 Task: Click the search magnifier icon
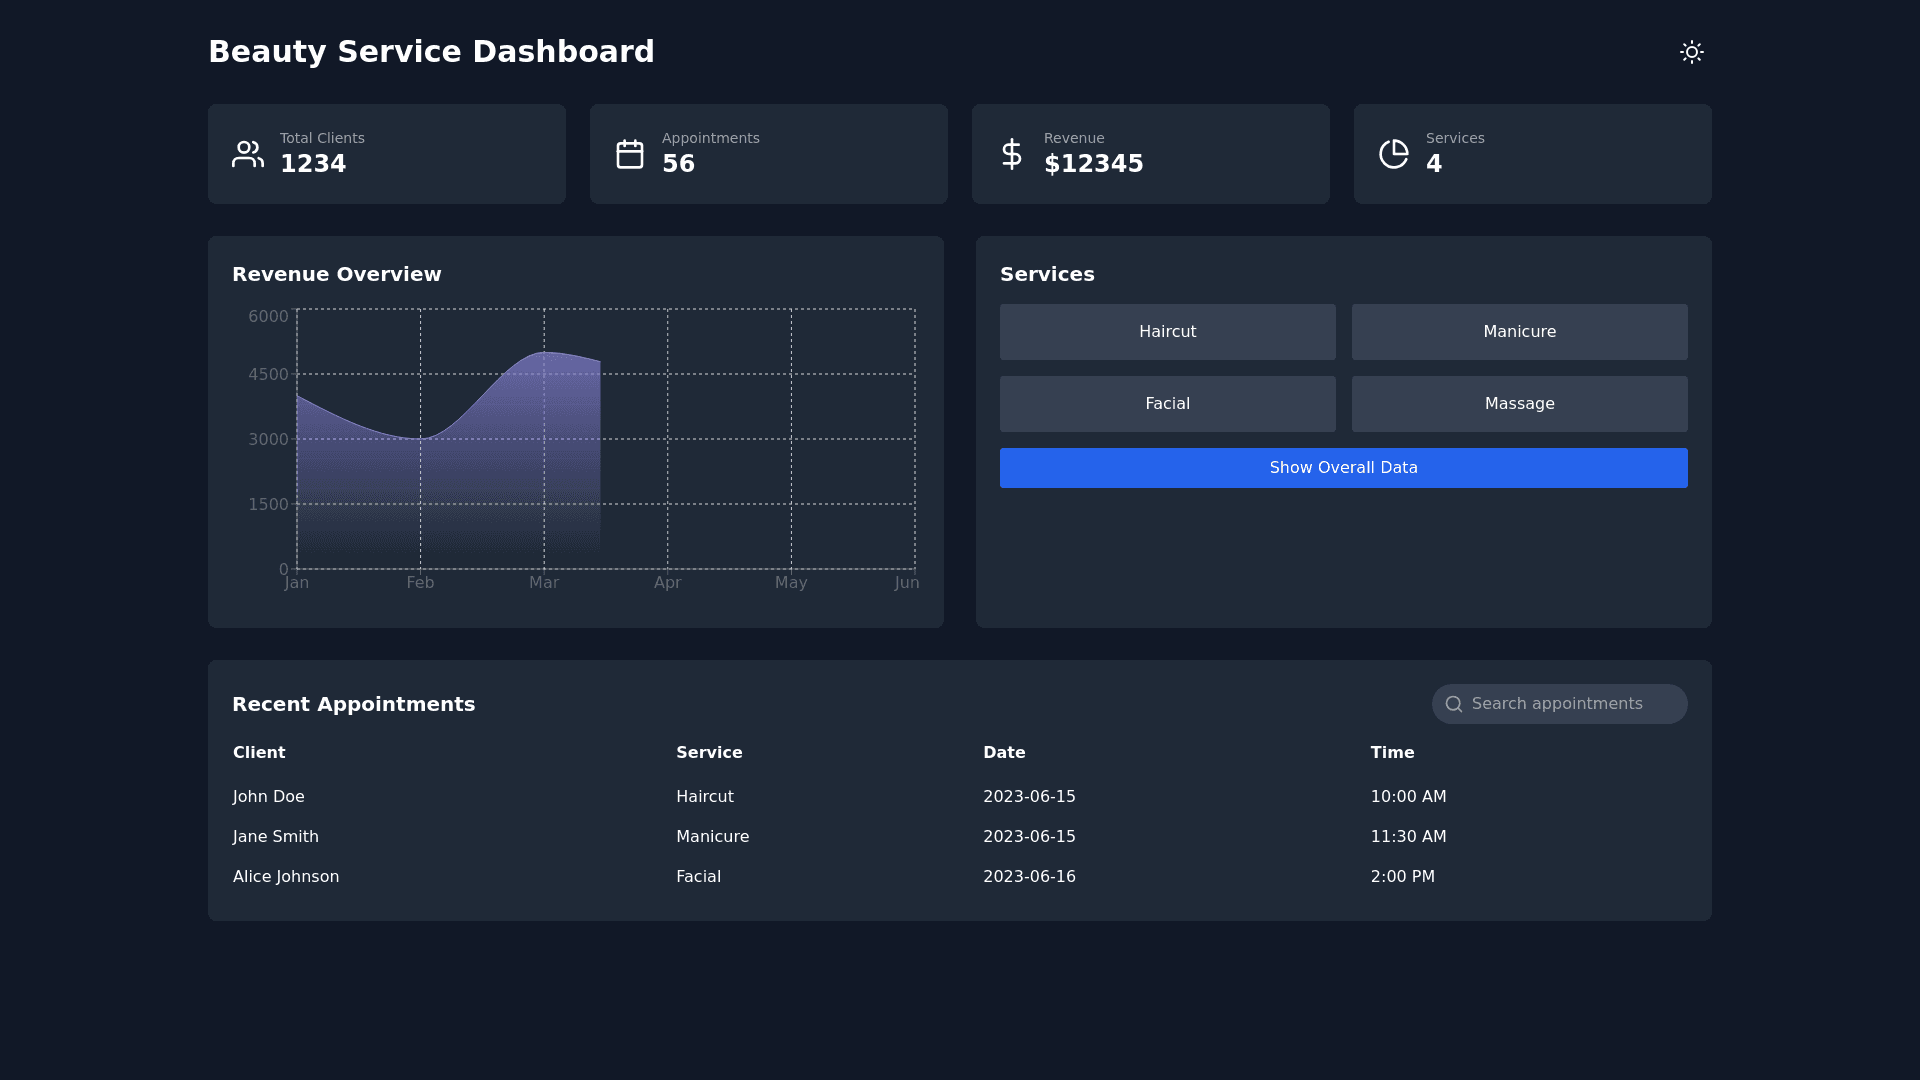pyautogui.click(x=1454, y=704)
